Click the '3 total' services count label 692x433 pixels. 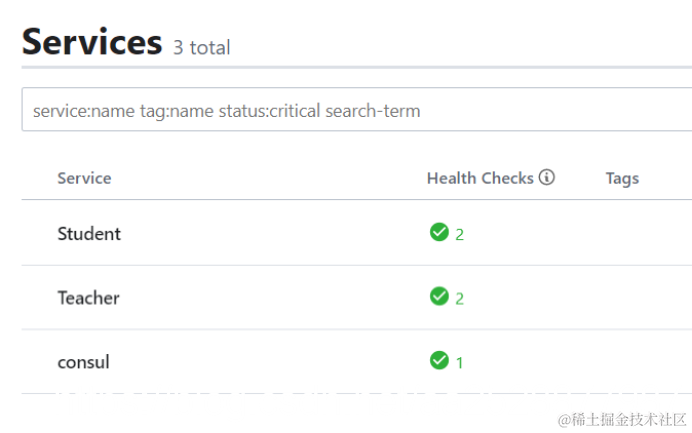click(201, 47)
